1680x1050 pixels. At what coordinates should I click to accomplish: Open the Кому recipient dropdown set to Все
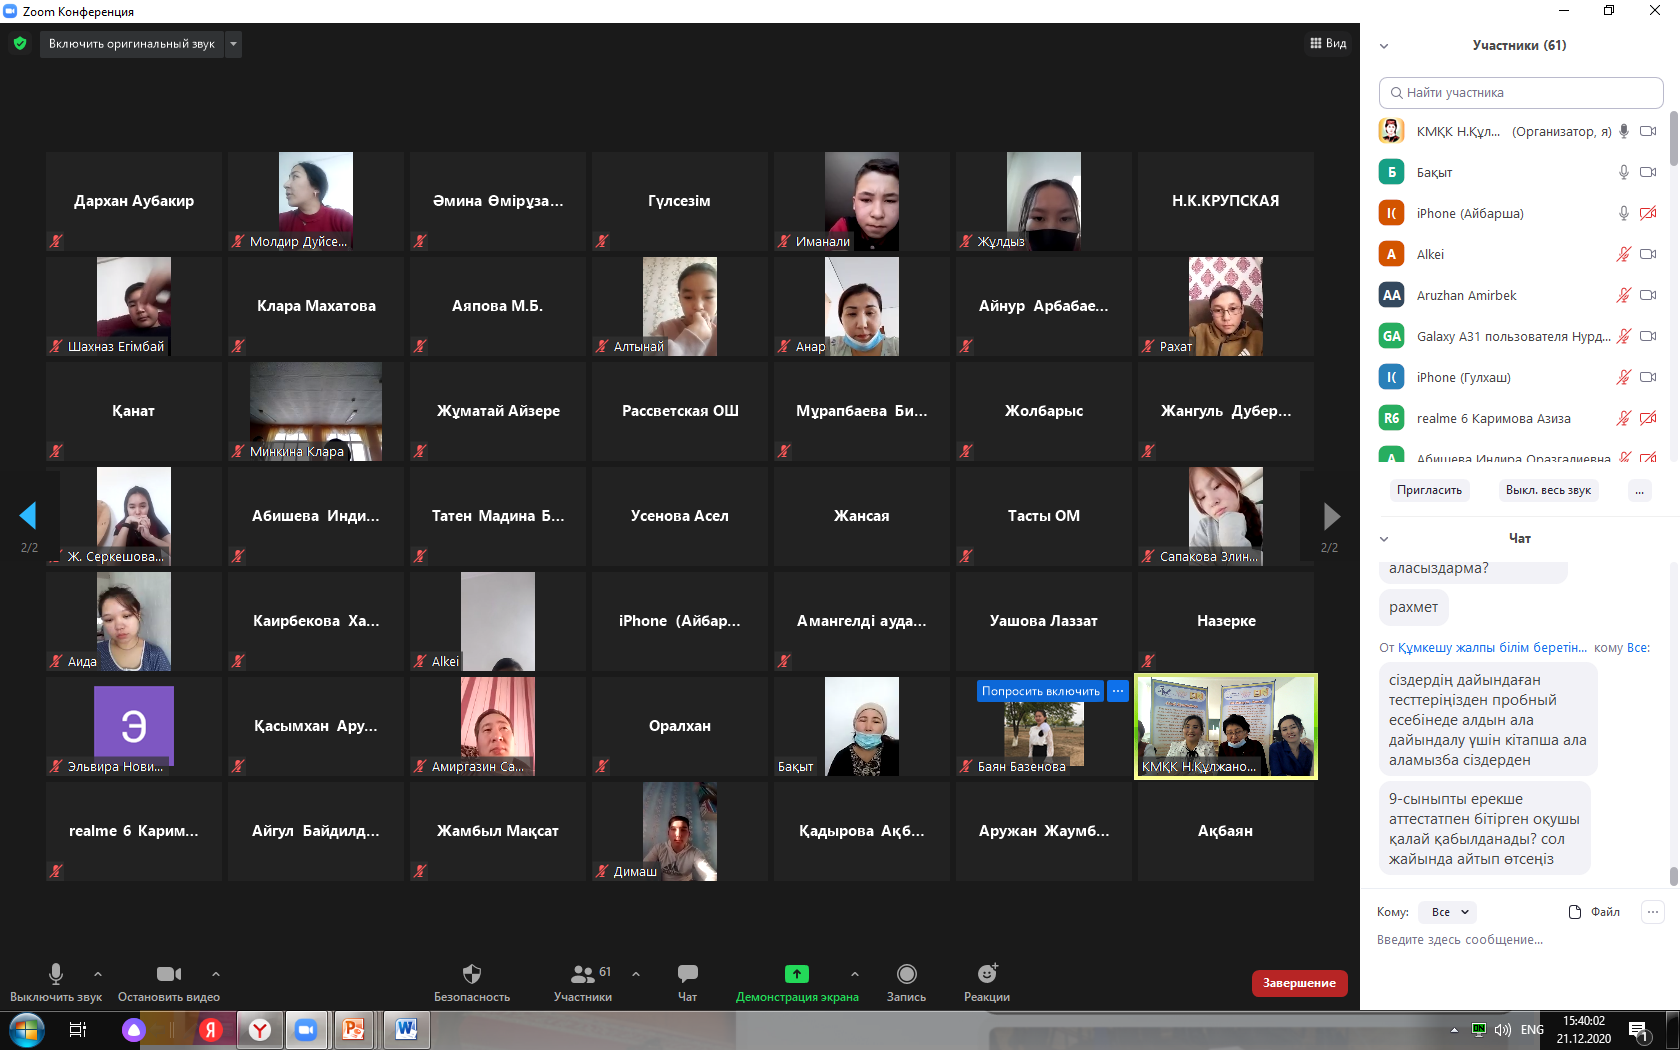tap(1449, 912)
